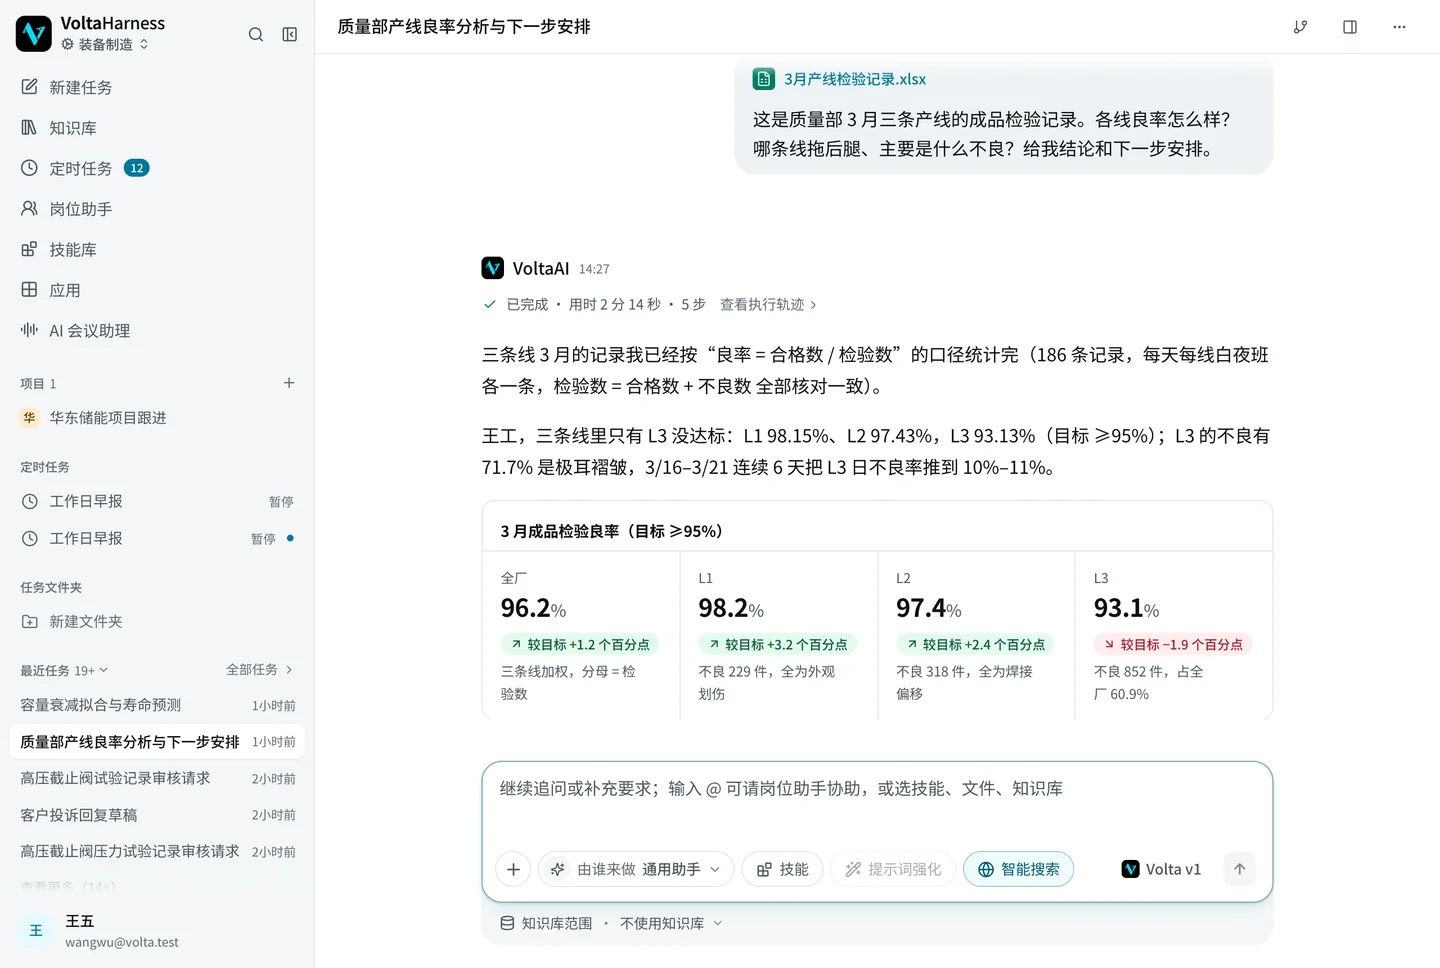Collapse the sidebar with the panel icon
The image size is (1440, 968).
click(290, 34)
